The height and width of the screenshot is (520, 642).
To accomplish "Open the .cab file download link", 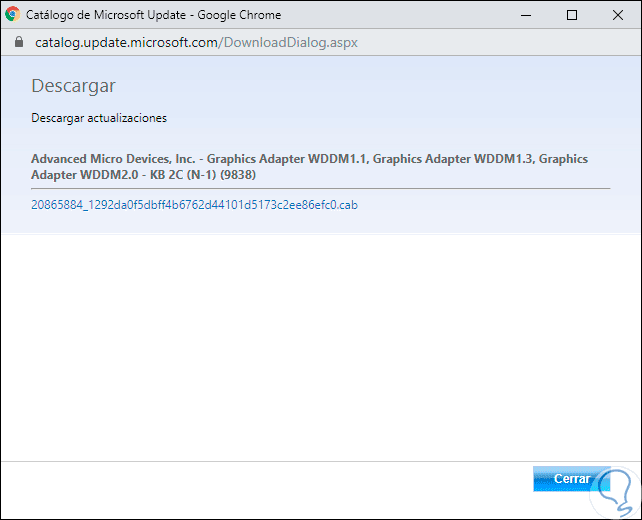I will tap(194, 205).
